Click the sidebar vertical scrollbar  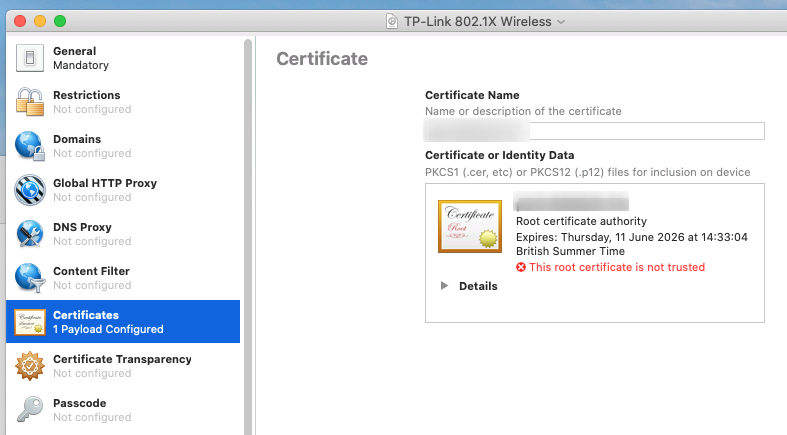(248, 236)
